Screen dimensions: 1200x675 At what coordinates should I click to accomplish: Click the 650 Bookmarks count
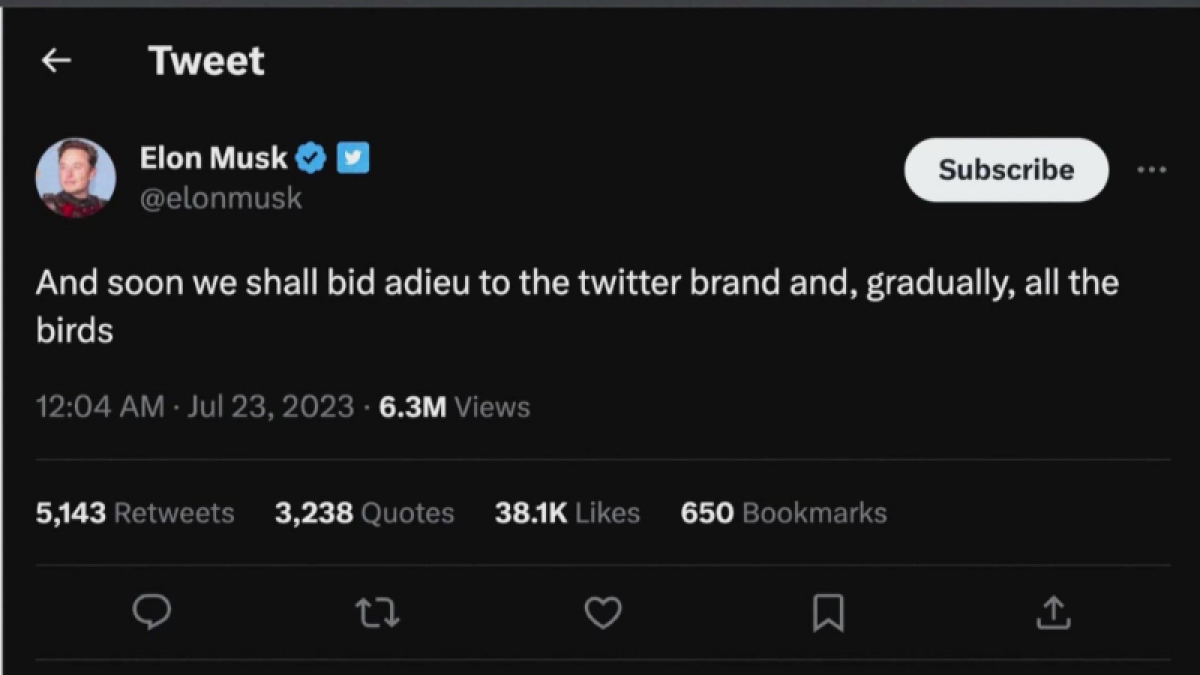point(783,513)
